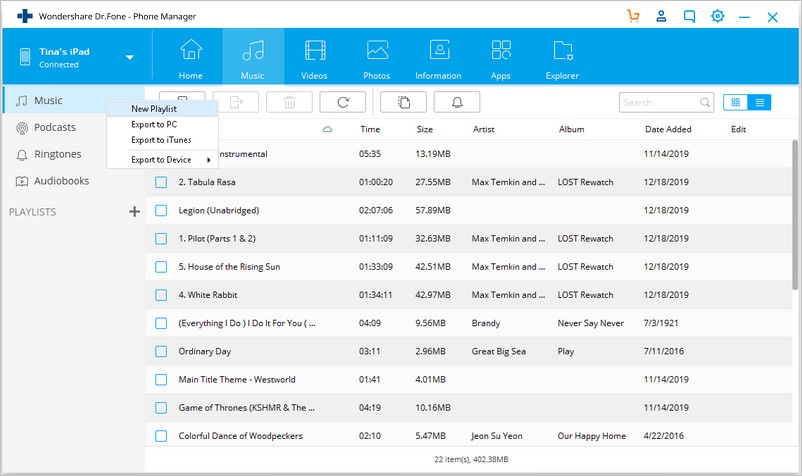Check the Legion (Unabridged) checkbox
The width and height of the screenshot is (802, 476).
[161, 210]
